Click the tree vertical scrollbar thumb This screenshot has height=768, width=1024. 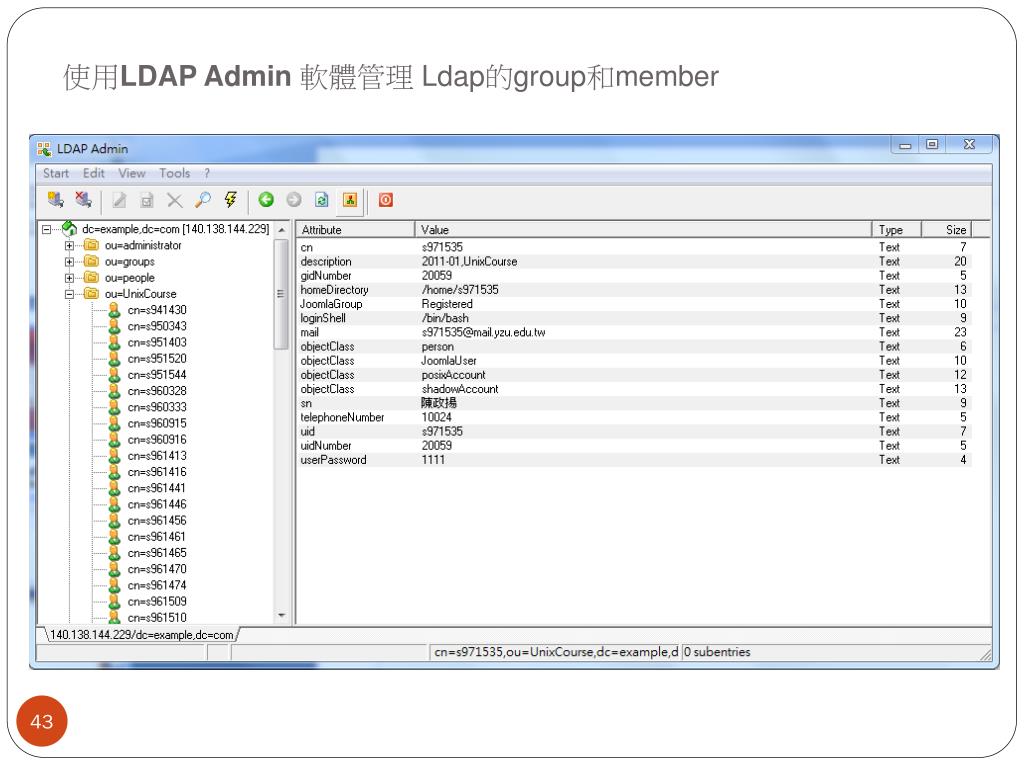pyautogui.click(x=281, y=294)
